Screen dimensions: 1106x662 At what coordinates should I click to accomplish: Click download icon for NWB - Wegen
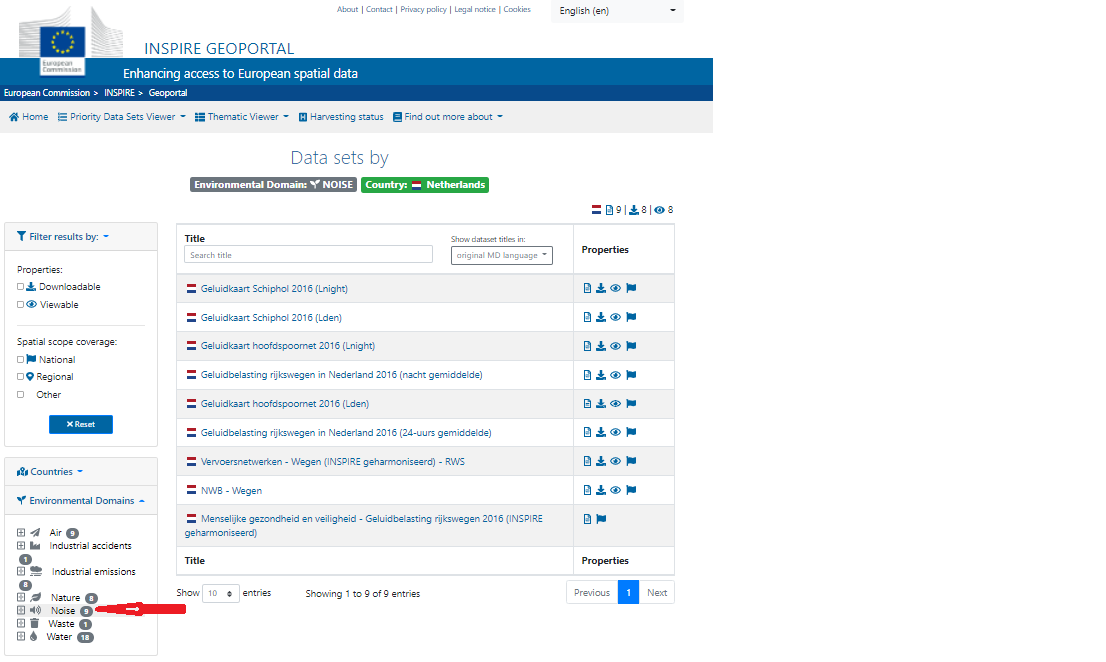pyautogui.click(x=601, y=490)
